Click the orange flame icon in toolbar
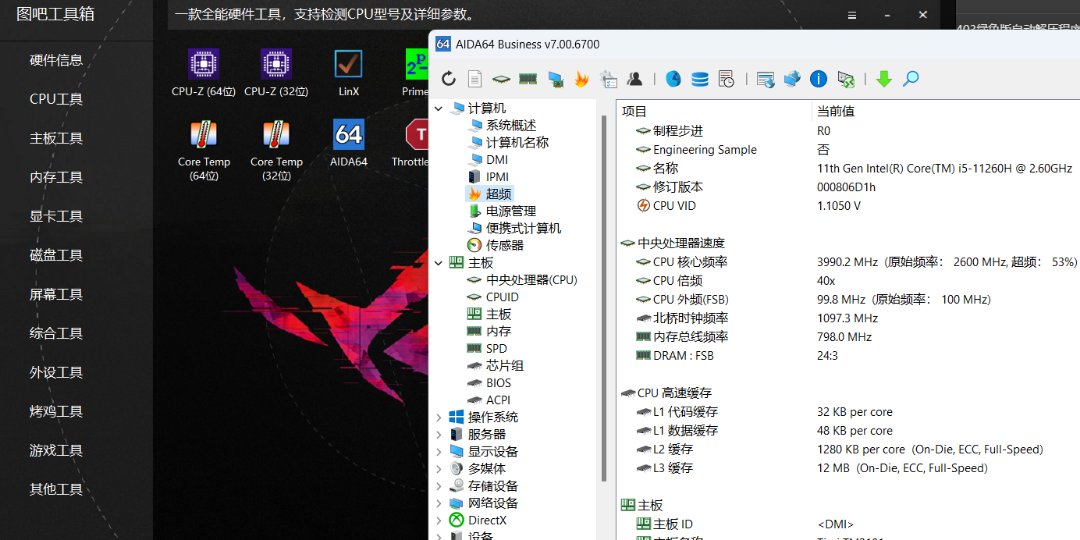This screenshot has height=540, width=1080. click(x=581, y=79)
